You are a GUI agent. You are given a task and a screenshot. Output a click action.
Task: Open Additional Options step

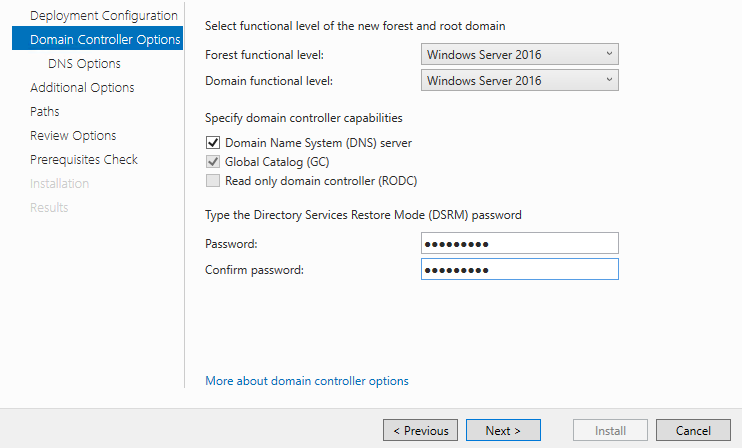[82, 88]
